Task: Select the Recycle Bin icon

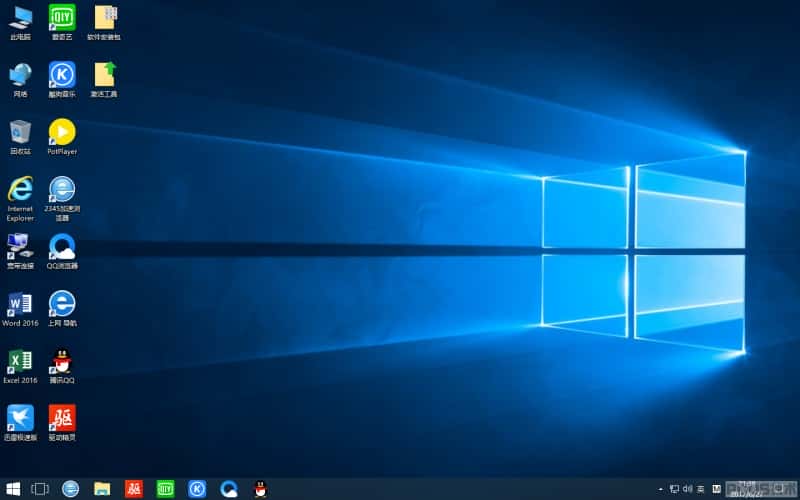Action: (x=20, y=137)
